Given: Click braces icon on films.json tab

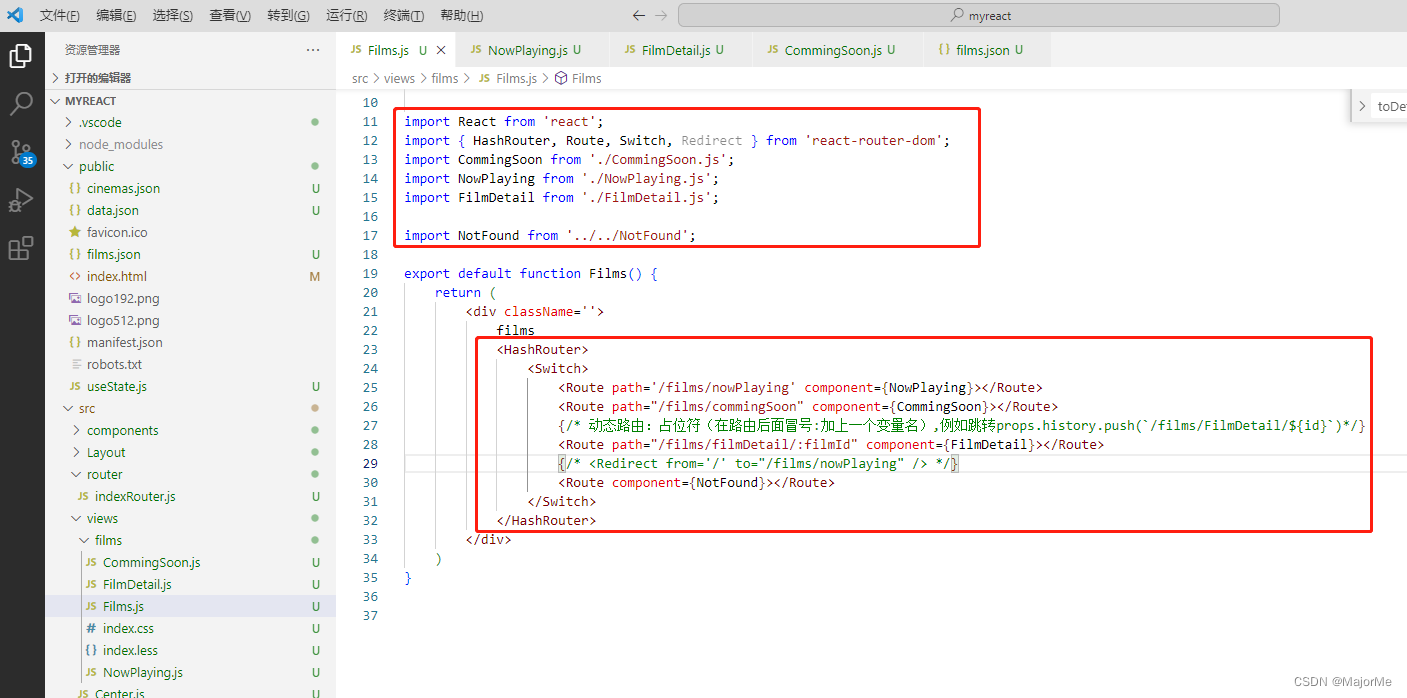Looking at the screenshot, I should click(x=944, y=50).
